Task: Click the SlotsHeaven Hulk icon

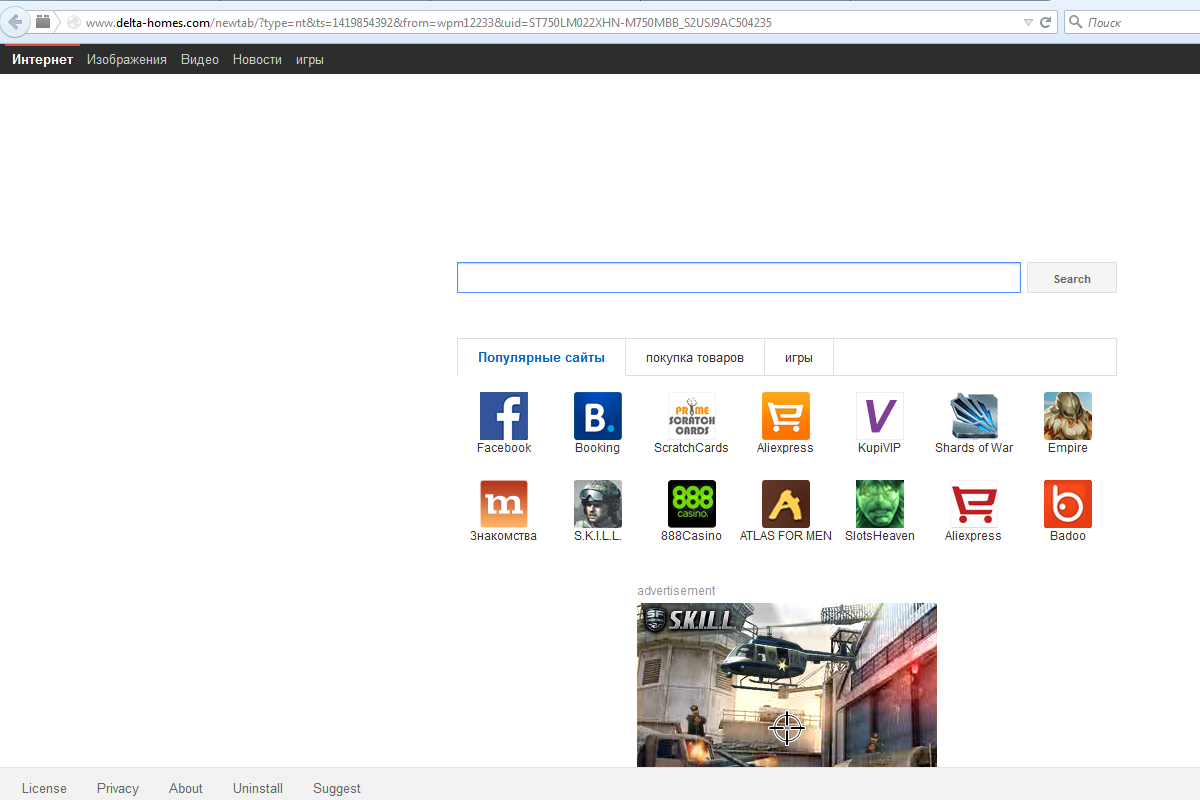Action: [x=879, y=504]
